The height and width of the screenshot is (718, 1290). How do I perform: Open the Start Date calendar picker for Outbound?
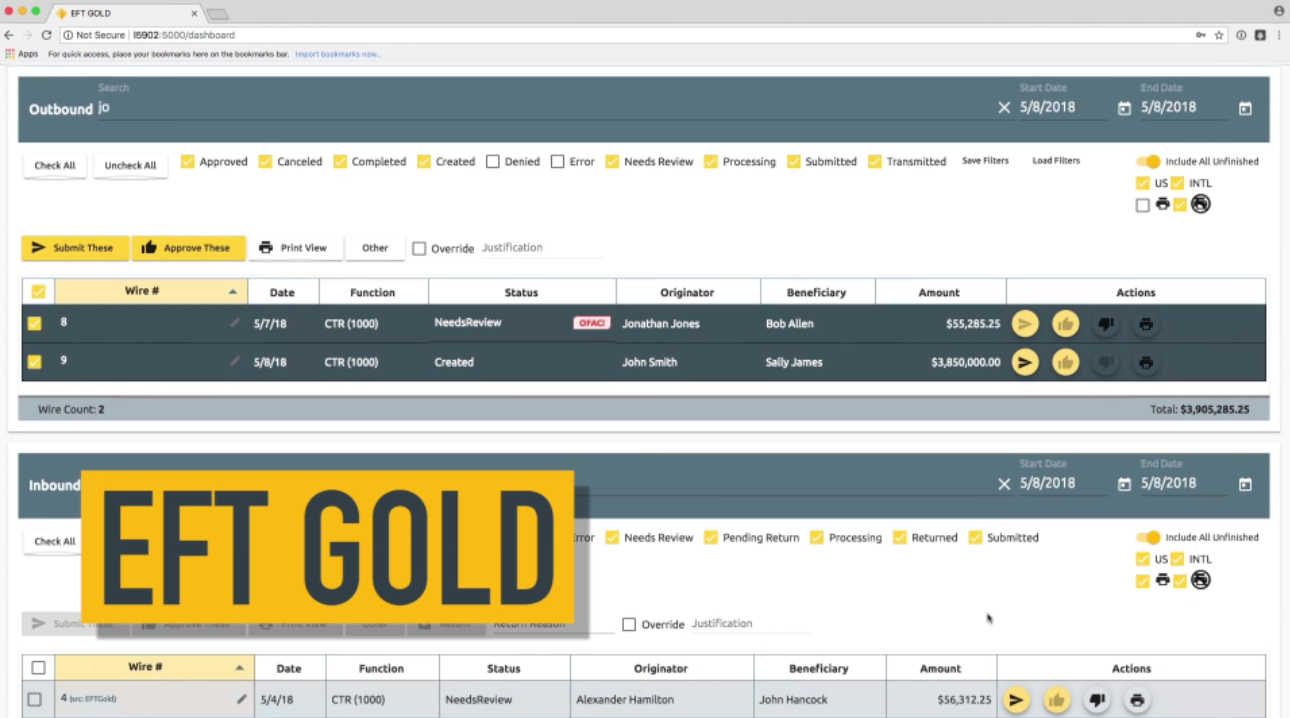(1123, 107)
